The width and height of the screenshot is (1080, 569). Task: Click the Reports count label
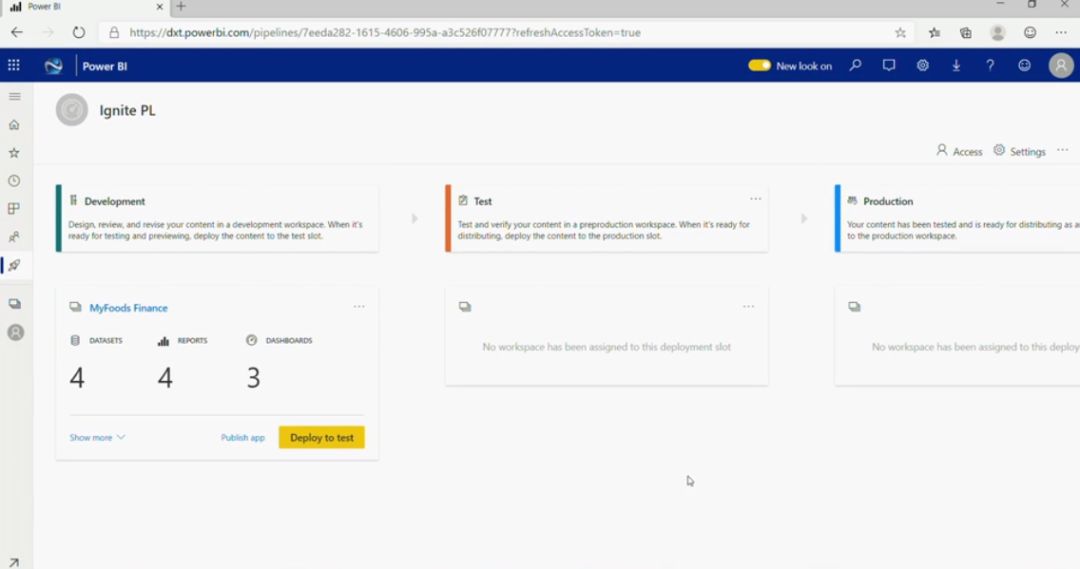tap(192, 340)
